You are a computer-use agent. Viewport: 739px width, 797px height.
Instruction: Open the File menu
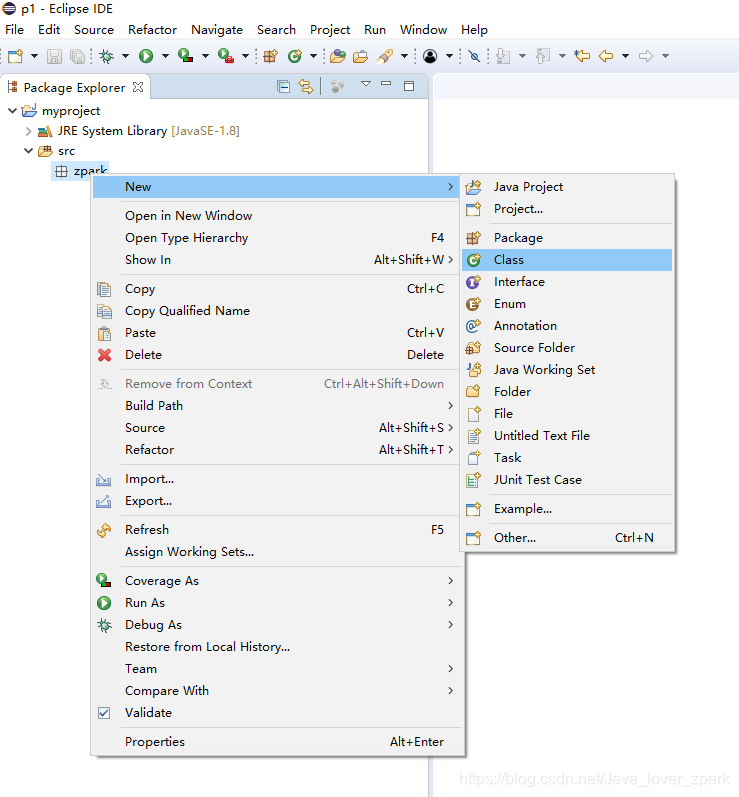click(14, 30)
